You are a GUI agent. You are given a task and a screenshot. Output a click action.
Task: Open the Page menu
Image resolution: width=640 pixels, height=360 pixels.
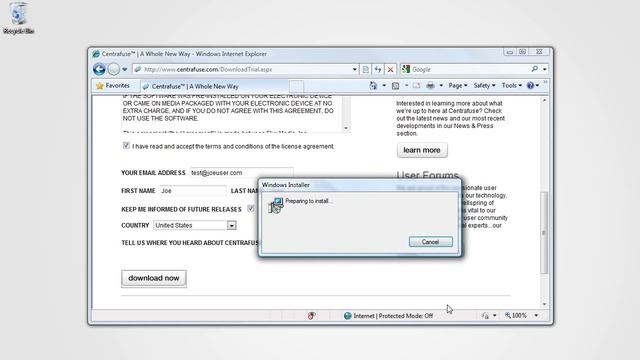pyautogui.click(x=458, y=86)
